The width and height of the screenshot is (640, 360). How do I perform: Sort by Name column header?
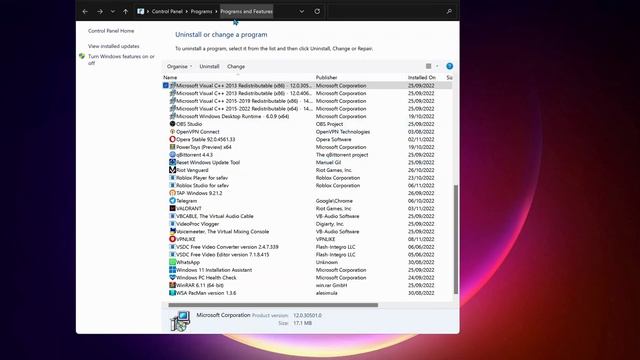point(170,77)
